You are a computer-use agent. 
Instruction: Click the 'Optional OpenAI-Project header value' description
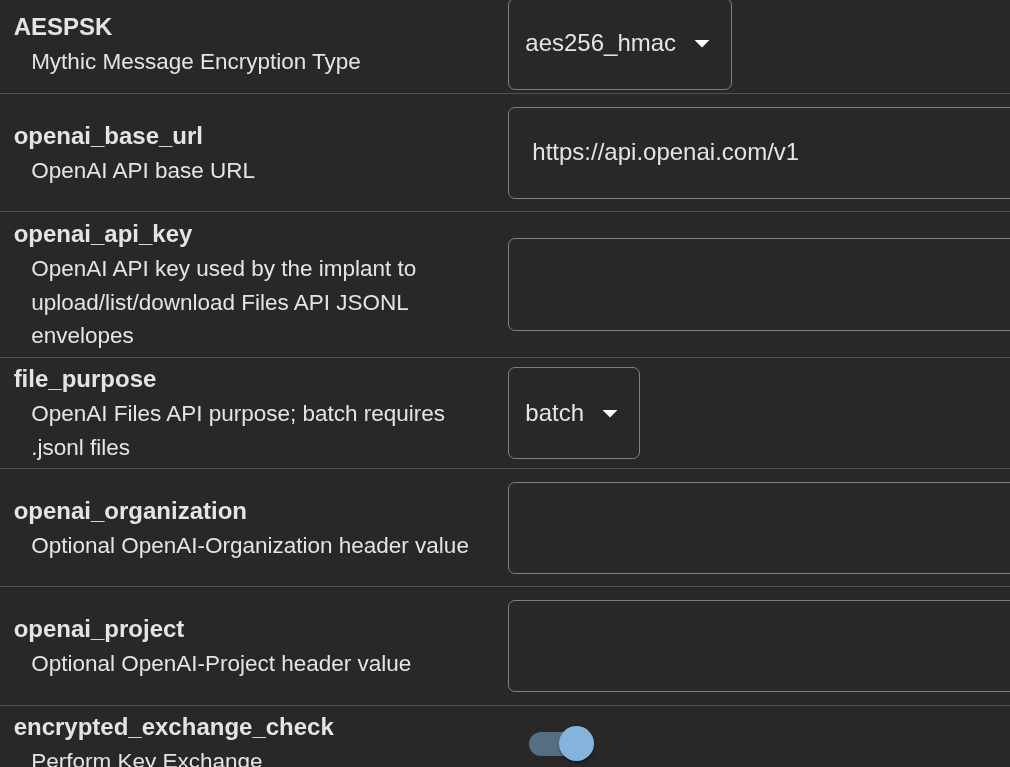[x=221, y=664]
